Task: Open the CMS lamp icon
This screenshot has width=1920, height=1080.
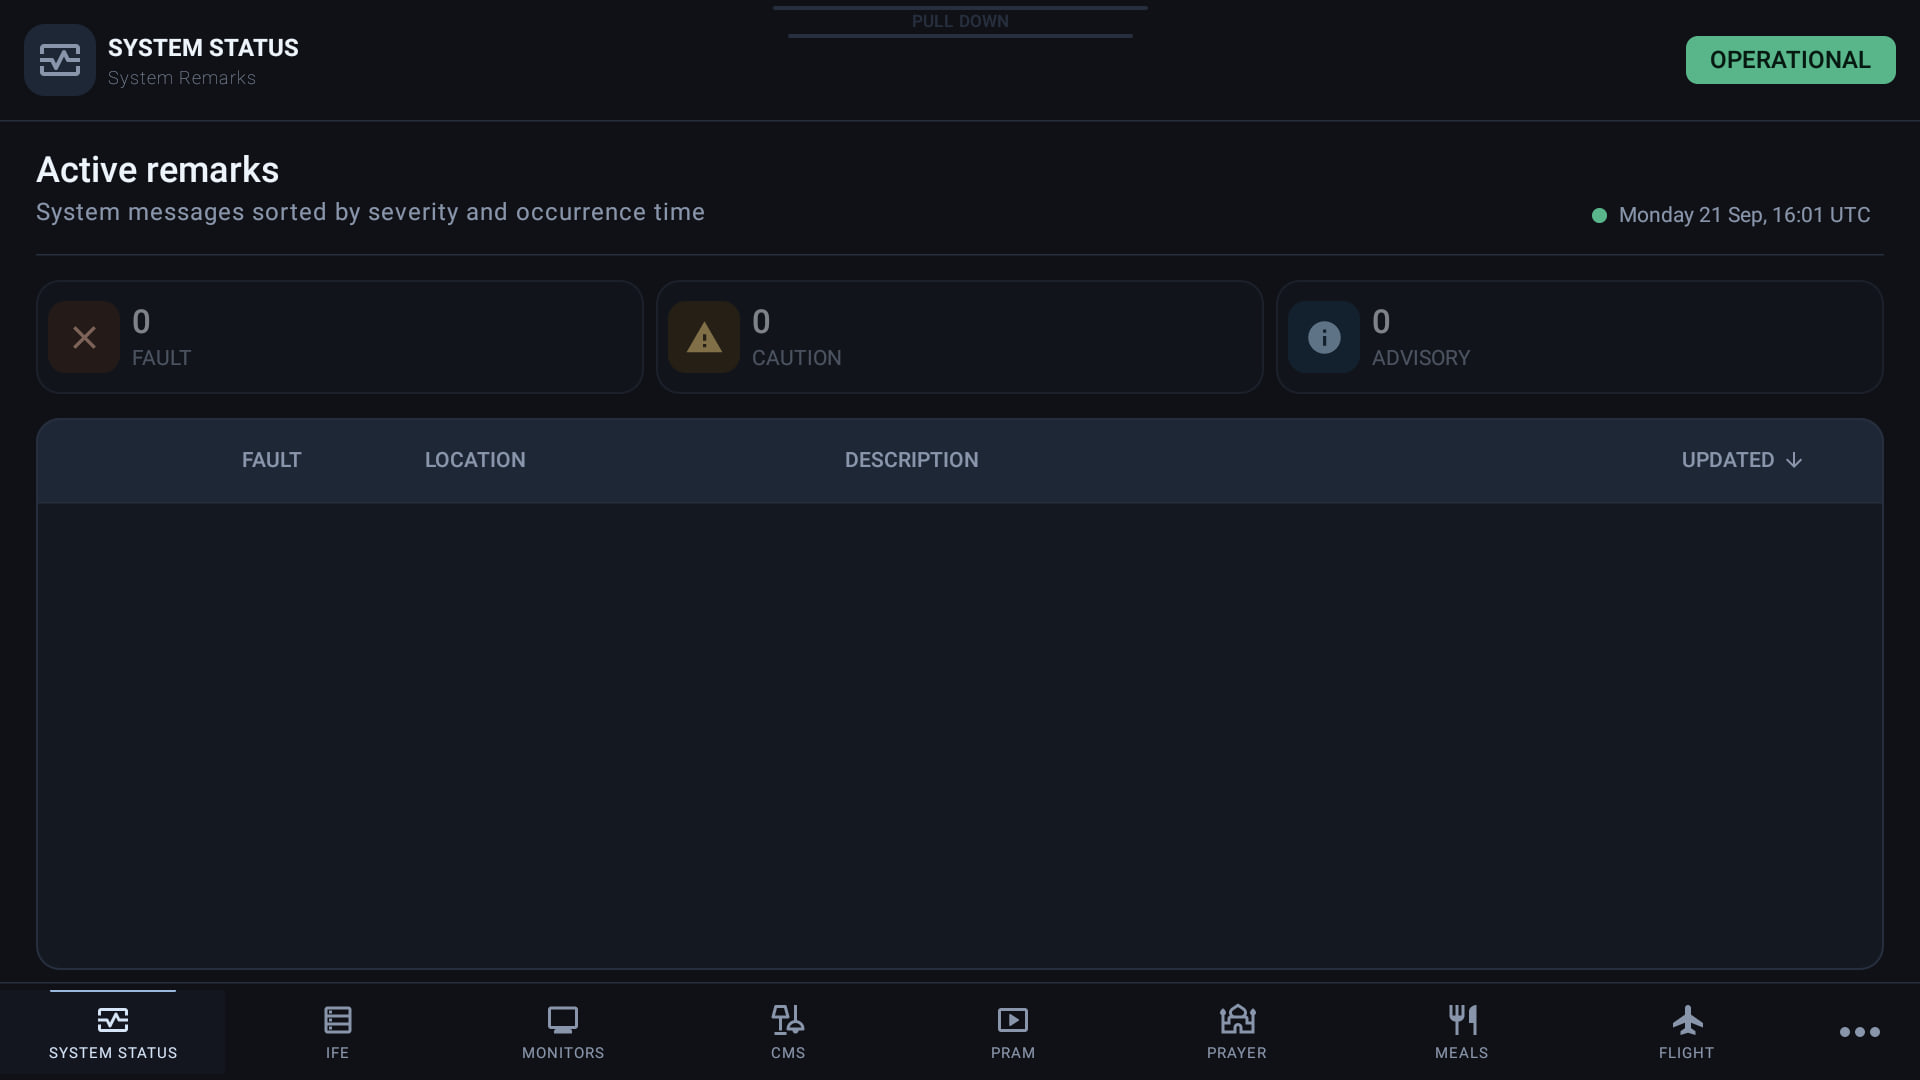Action: (788, 1020)
